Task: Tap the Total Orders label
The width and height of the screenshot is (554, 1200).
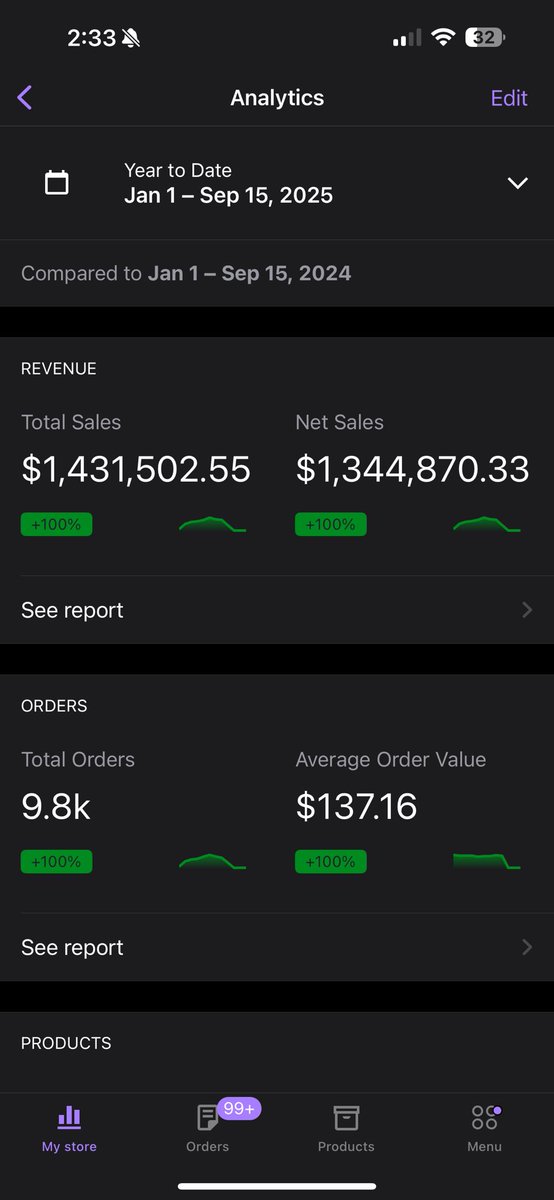Action: pyautogui.click(x=78, y=759)
